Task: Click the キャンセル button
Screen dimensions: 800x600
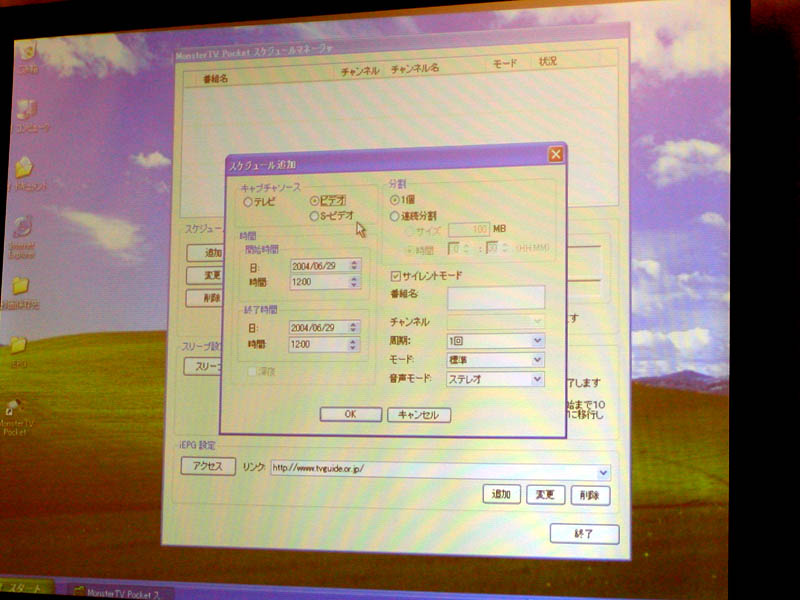Action: [419, 414]
